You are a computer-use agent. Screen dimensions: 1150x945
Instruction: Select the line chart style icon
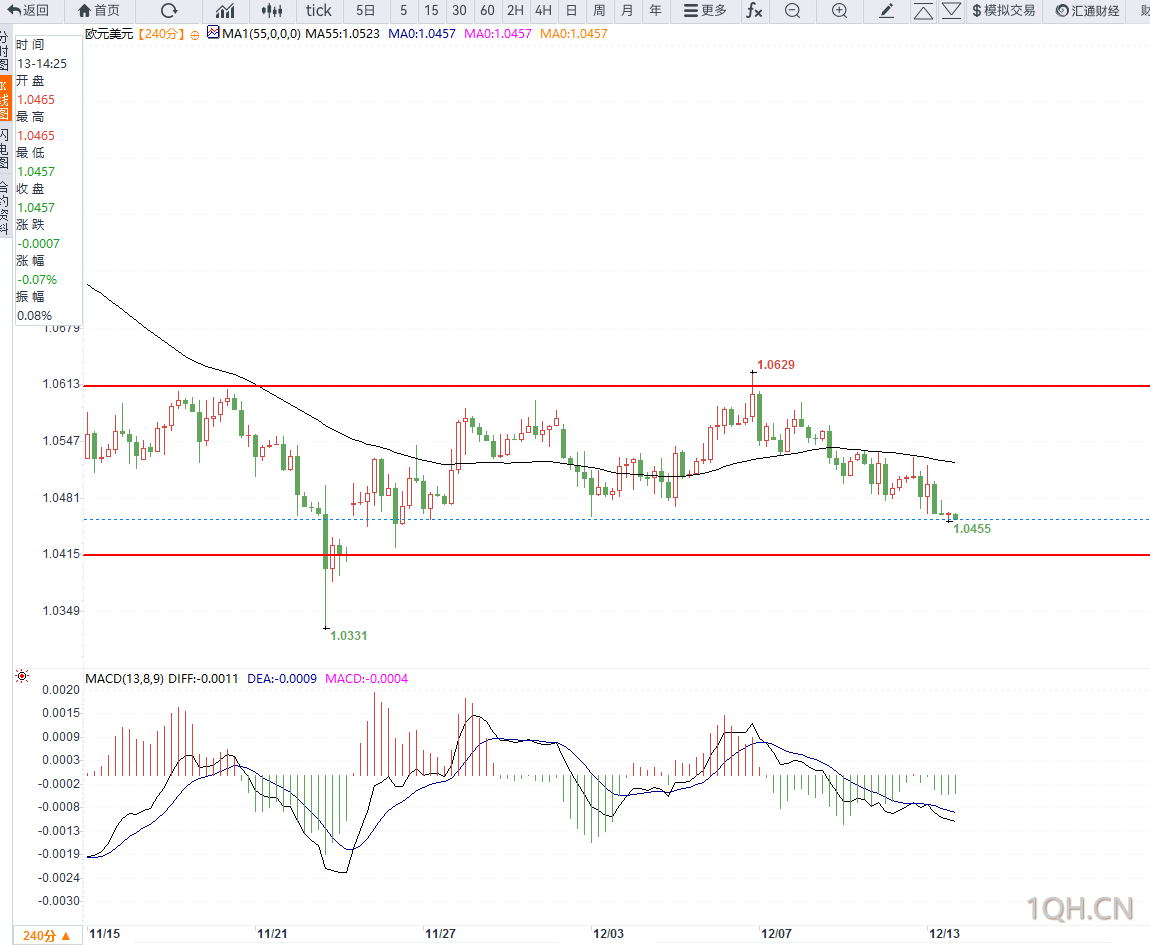pyautogui.click(x=225, y=11)
